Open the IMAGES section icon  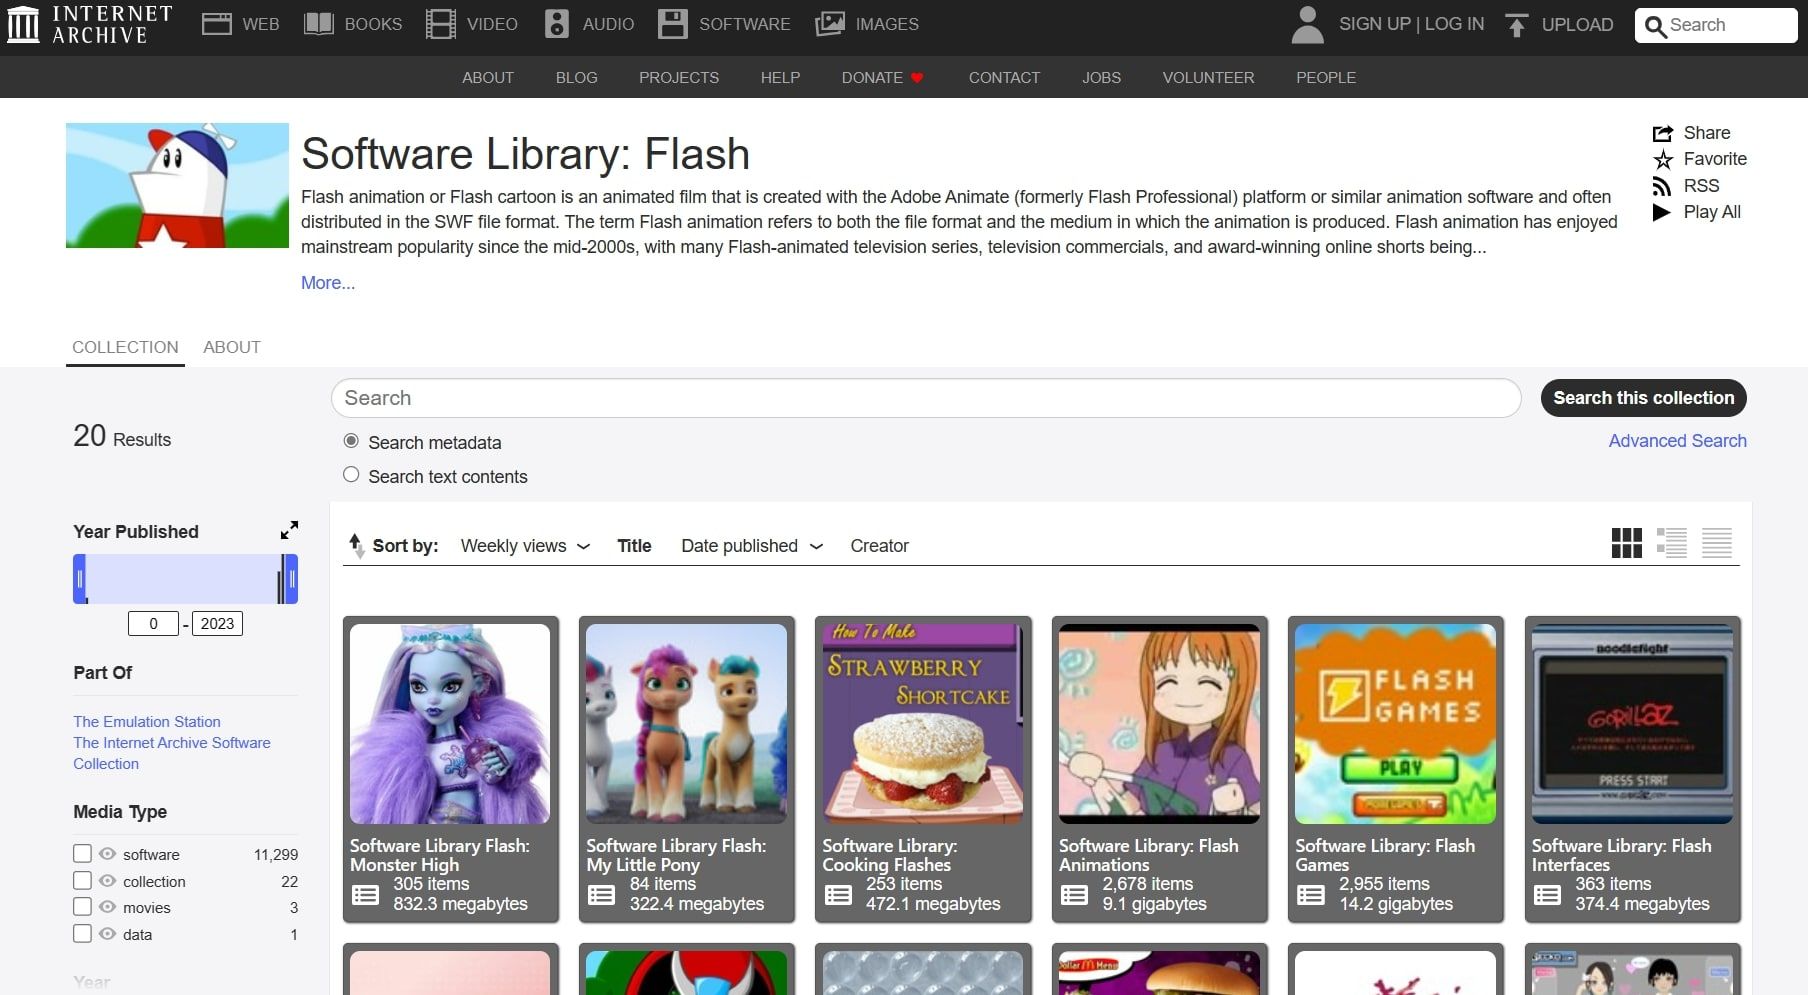pos(830,23)
